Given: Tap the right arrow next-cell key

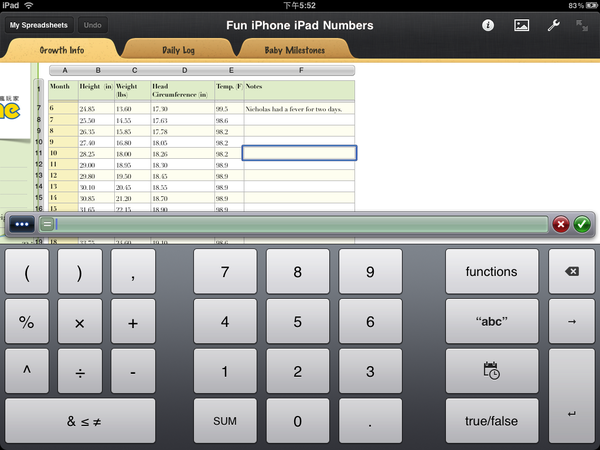Looking at the screenshot, I should 571,321.
